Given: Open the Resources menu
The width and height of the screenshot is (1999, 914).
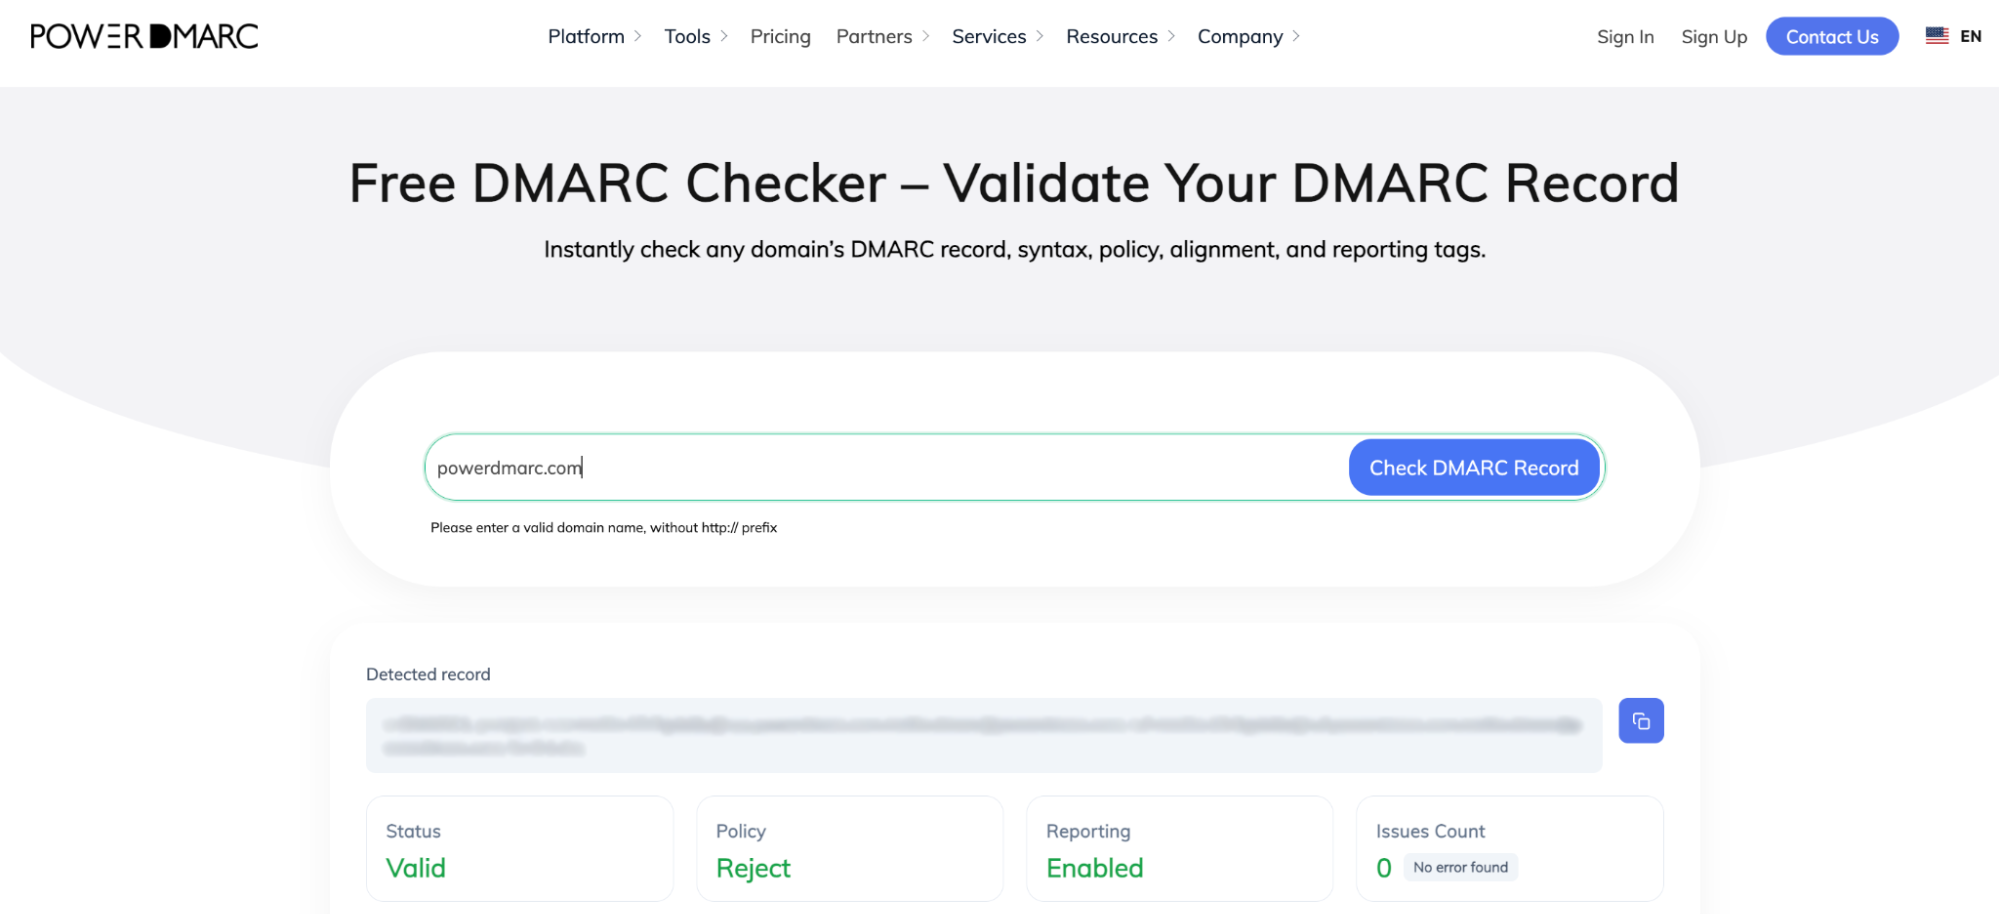Looking at the screenshot, I should [x=1112, y=36].
